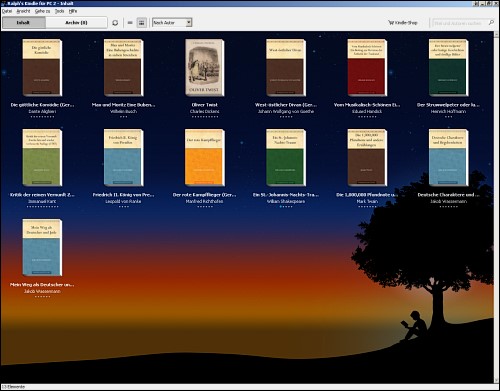The width and height of the screenshot is (500, 391).
Task: Click author name 'Leopold von Ranke'
Action: tap(123, 201)
